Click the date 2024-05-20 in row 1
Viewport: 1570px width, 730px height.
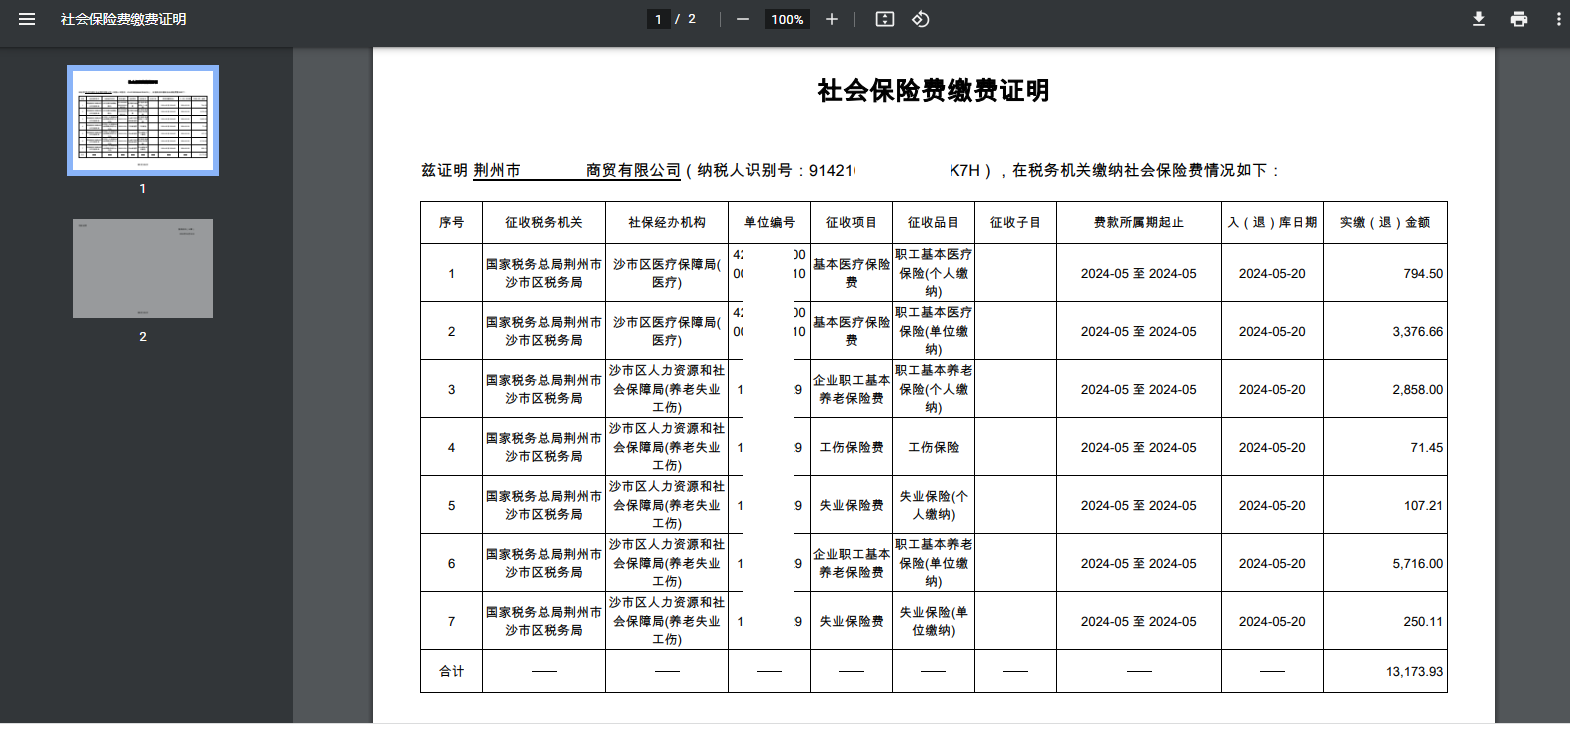(x=1272, y=273)
